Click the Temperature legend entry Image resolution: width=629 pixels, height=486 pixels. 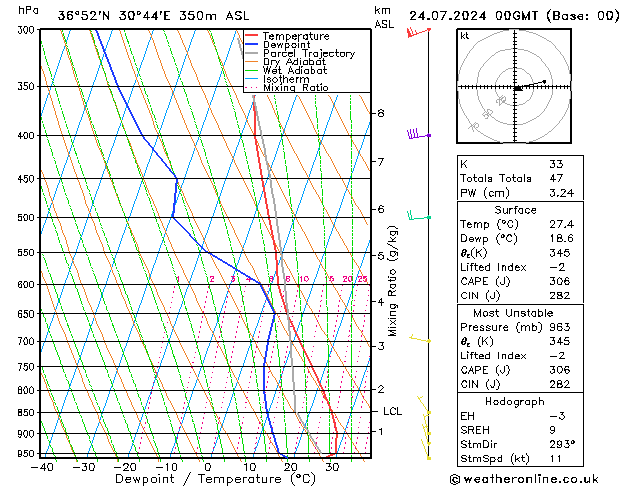click(x=296, y=36)
